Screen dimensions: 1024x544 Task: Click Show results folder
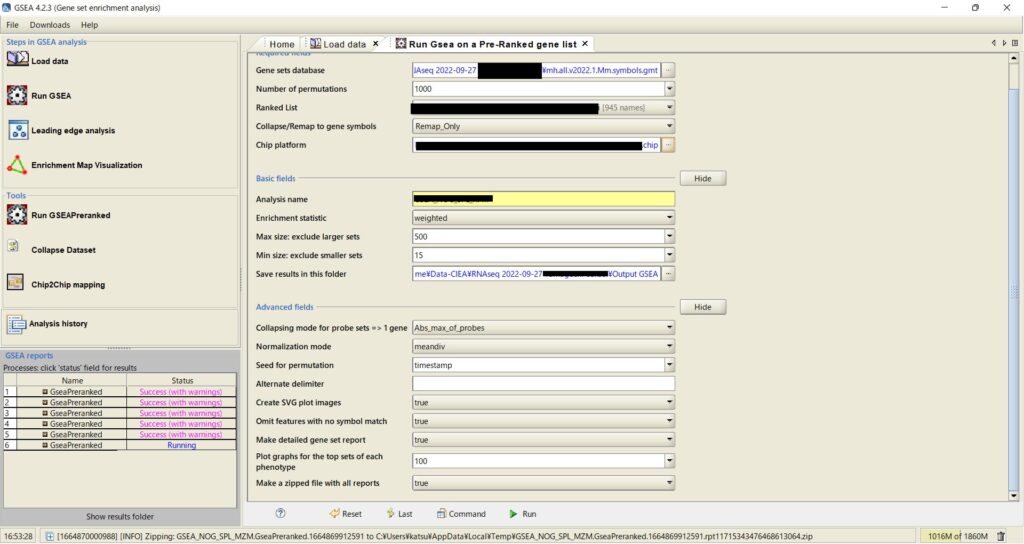click(120, 517)
